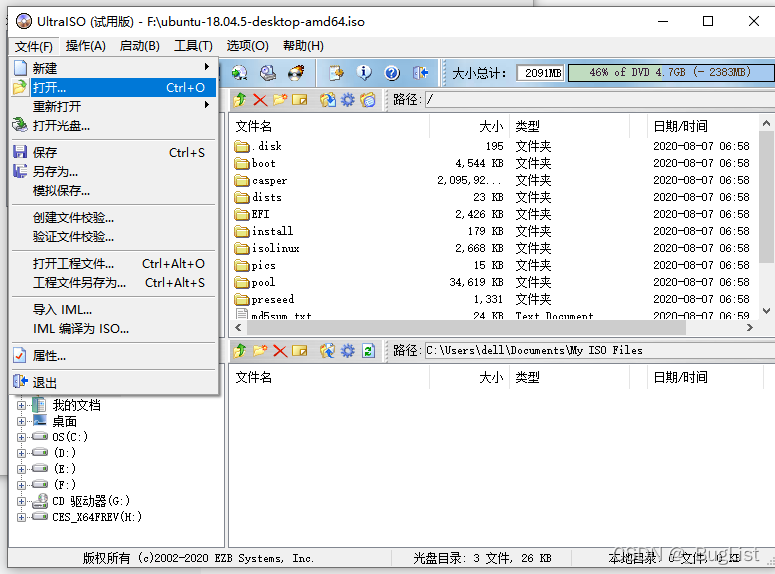Click add files to ISO icon in local toolbar

327,351
